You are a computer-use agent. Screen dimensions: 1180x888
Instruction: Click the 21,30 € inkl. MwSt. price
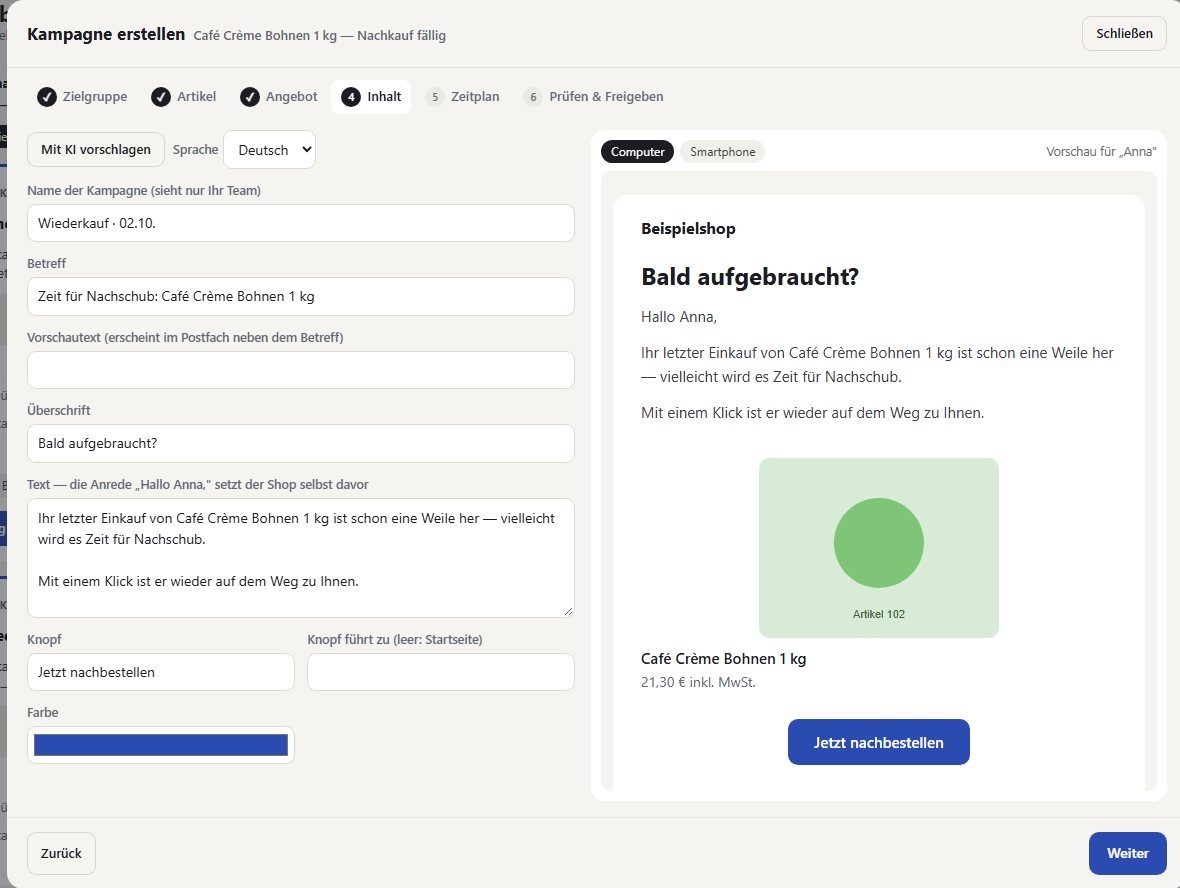(698, 683)
